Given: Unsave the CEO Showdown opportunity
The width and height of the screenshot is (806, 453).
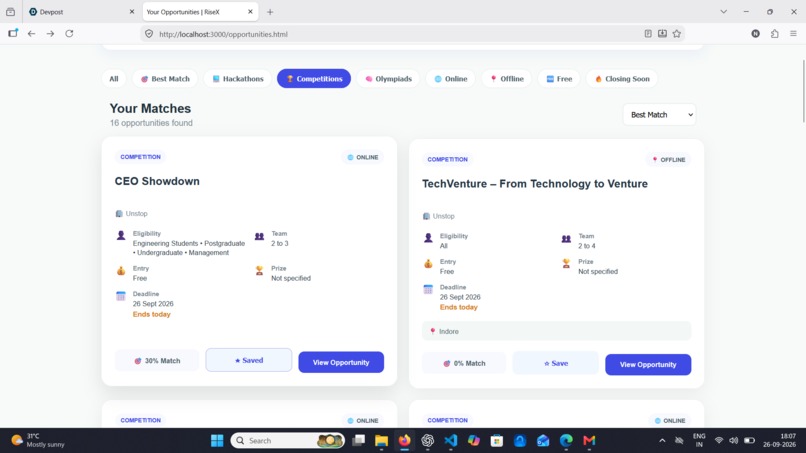Looking at the screenshot, I should (249, 360).
